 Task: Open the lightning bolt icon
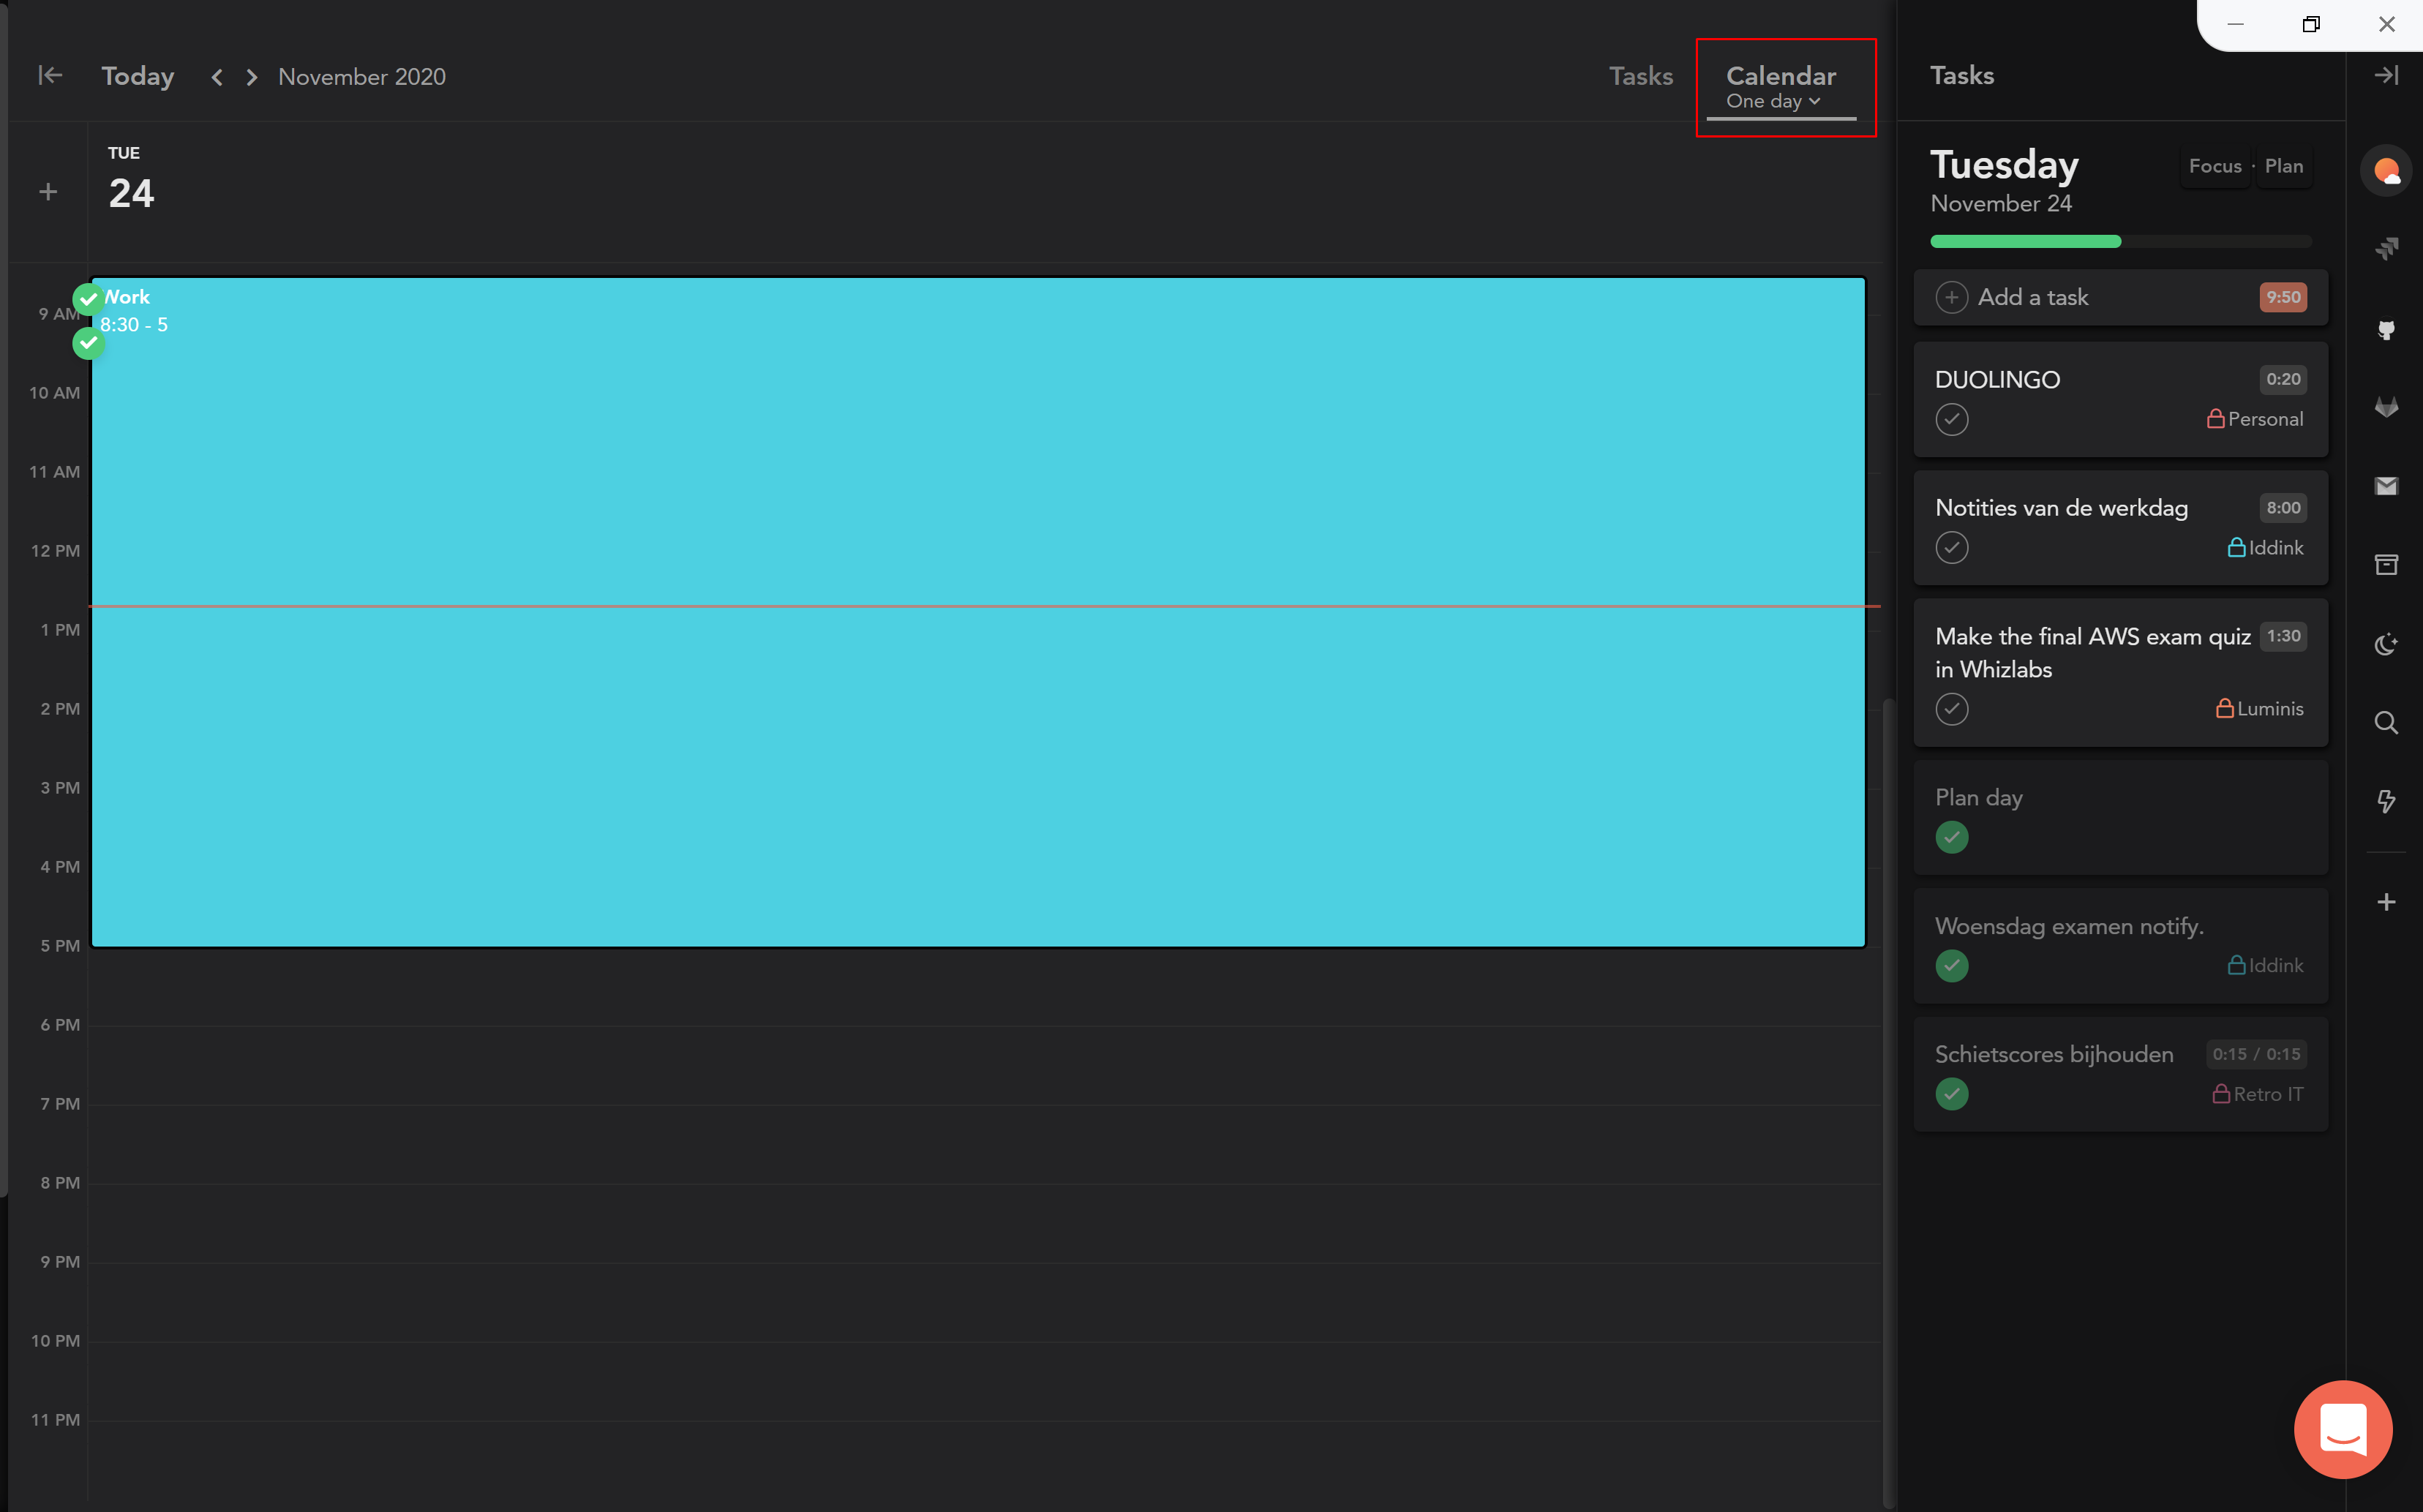[x=2386, y=802]
